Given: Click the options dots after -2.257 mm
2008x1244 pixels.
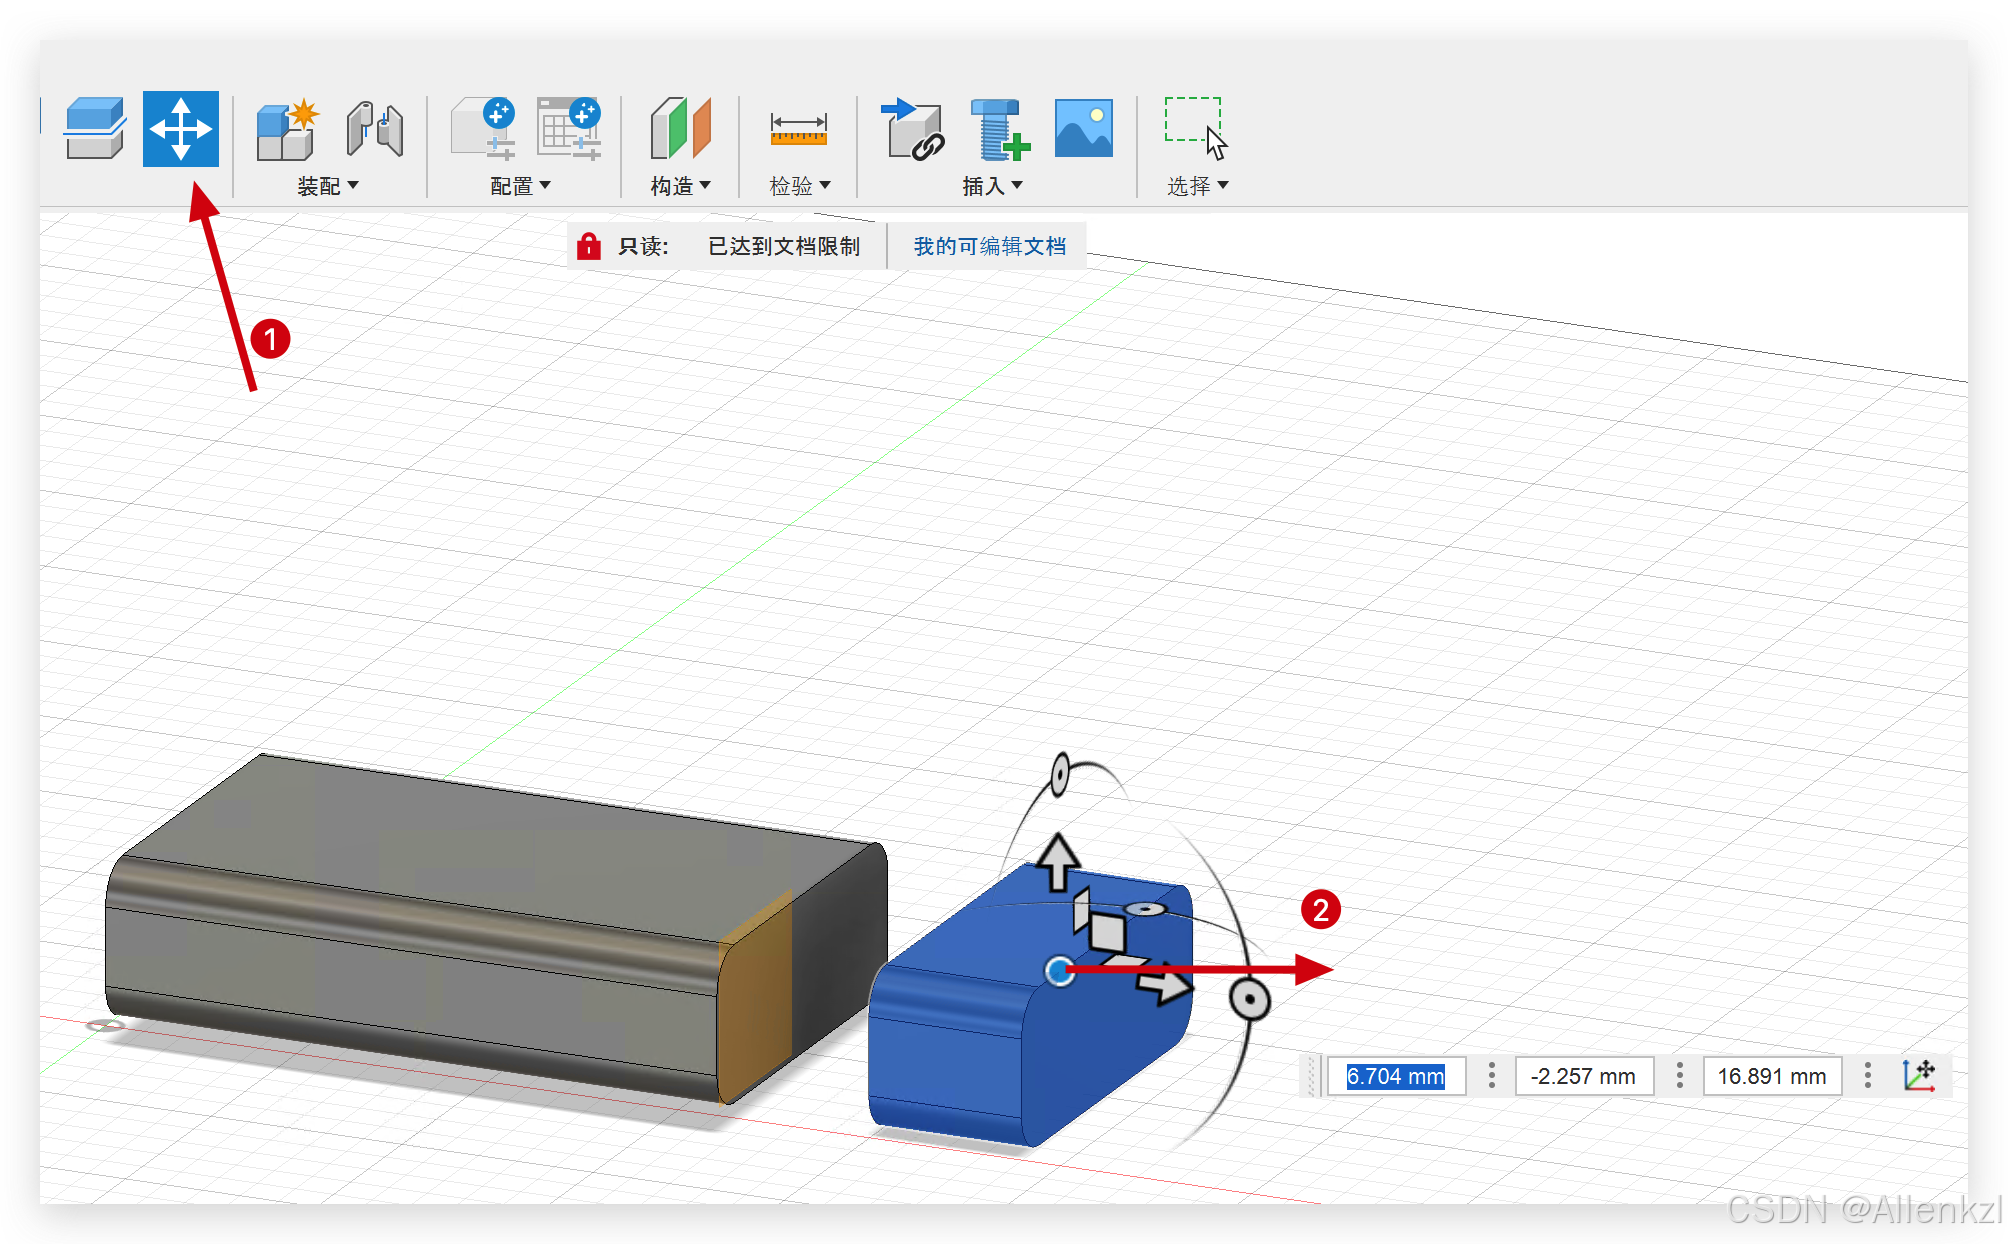Looking at the screenshot, I should (1679, 1076).
